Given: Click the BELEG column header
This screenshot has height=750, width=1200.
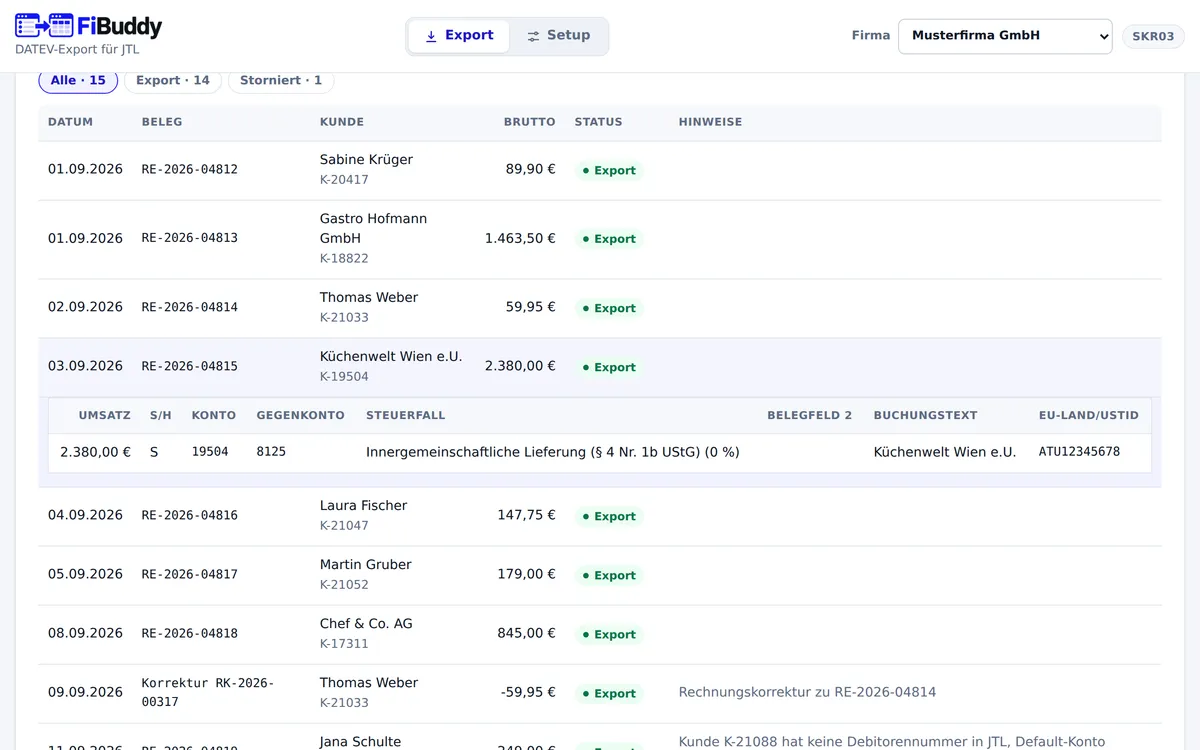Looking at the screenshot, I should click(x=162, y=122).
